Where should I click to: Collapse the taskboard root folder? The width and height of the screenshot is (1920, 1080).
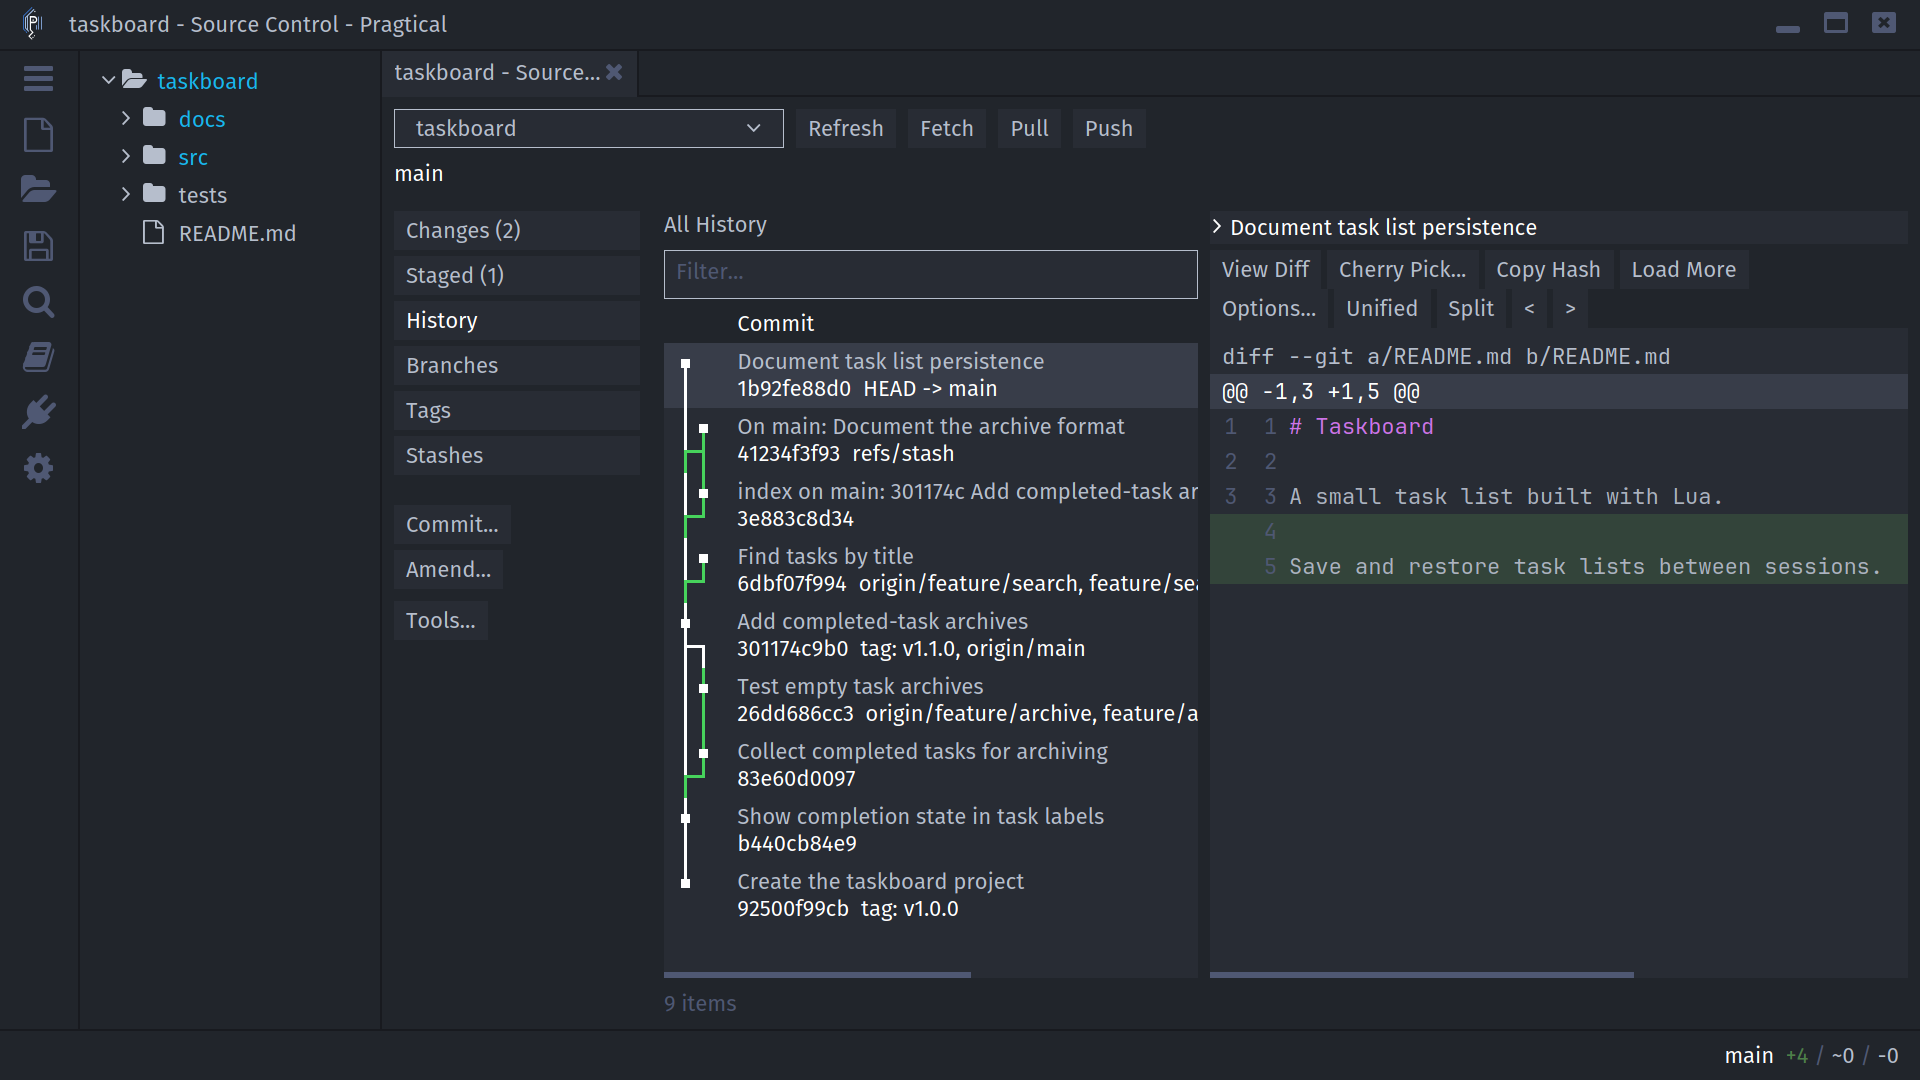coord(108,80)
